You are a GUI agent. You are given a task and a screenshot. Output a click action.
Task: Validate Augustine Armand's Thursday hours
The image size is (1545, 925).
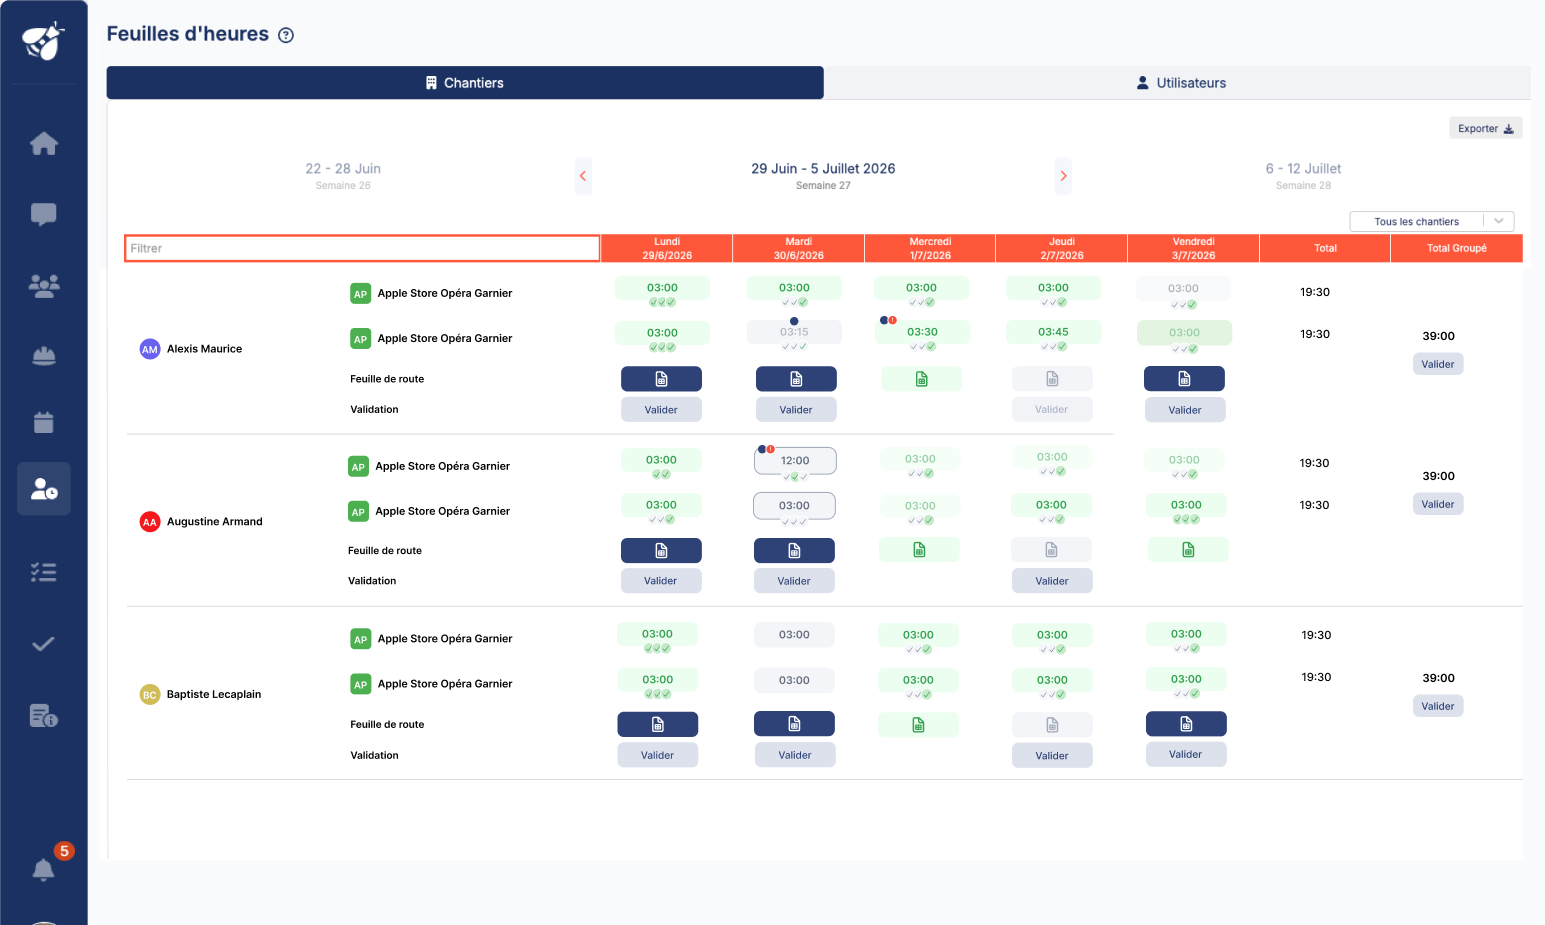[1052, 581]
